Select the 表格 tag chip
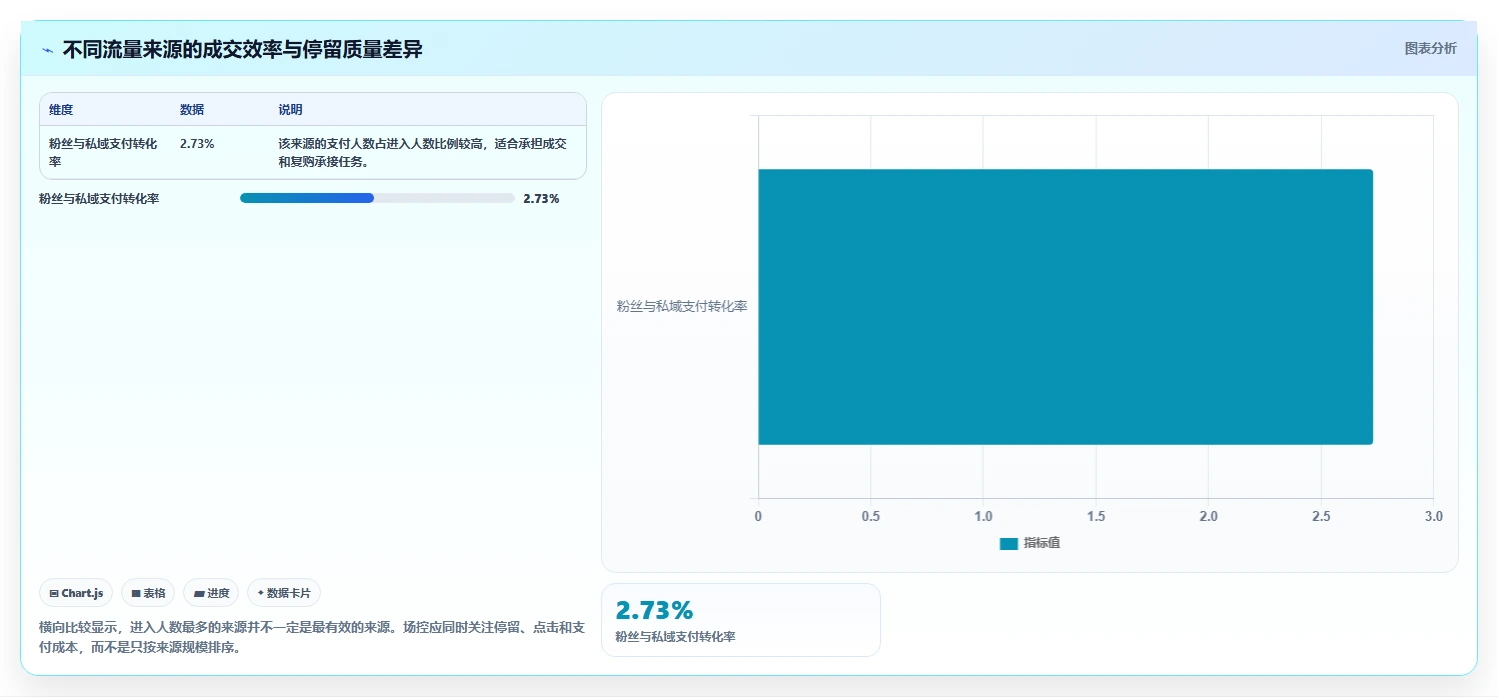The height and width of the screenshot is (697, 1498). [x=148, y=593]
